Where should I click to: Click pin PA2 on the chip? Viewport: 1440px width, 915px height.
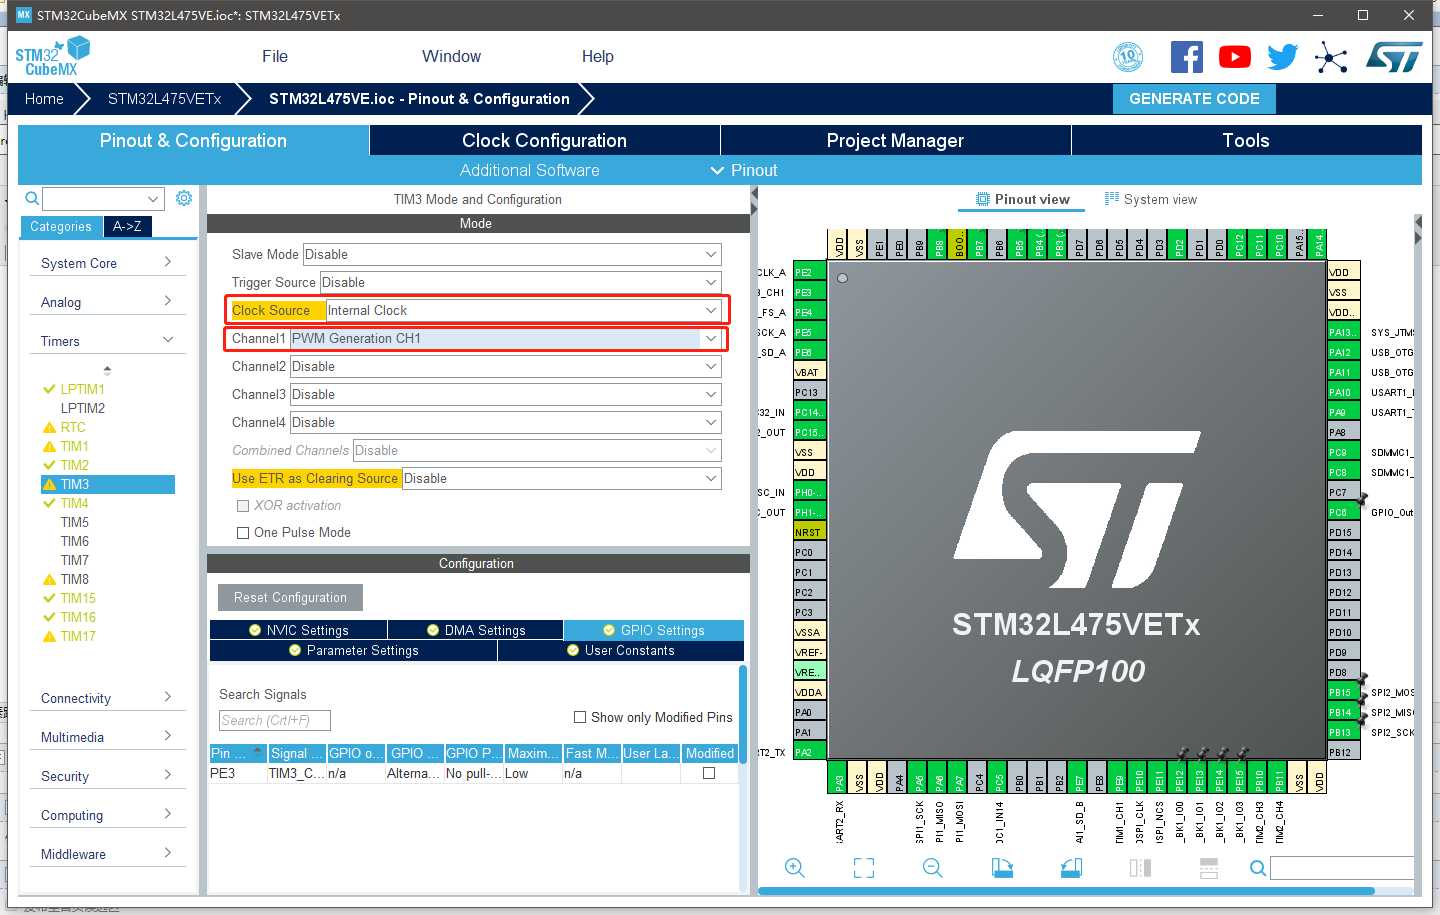809,752
